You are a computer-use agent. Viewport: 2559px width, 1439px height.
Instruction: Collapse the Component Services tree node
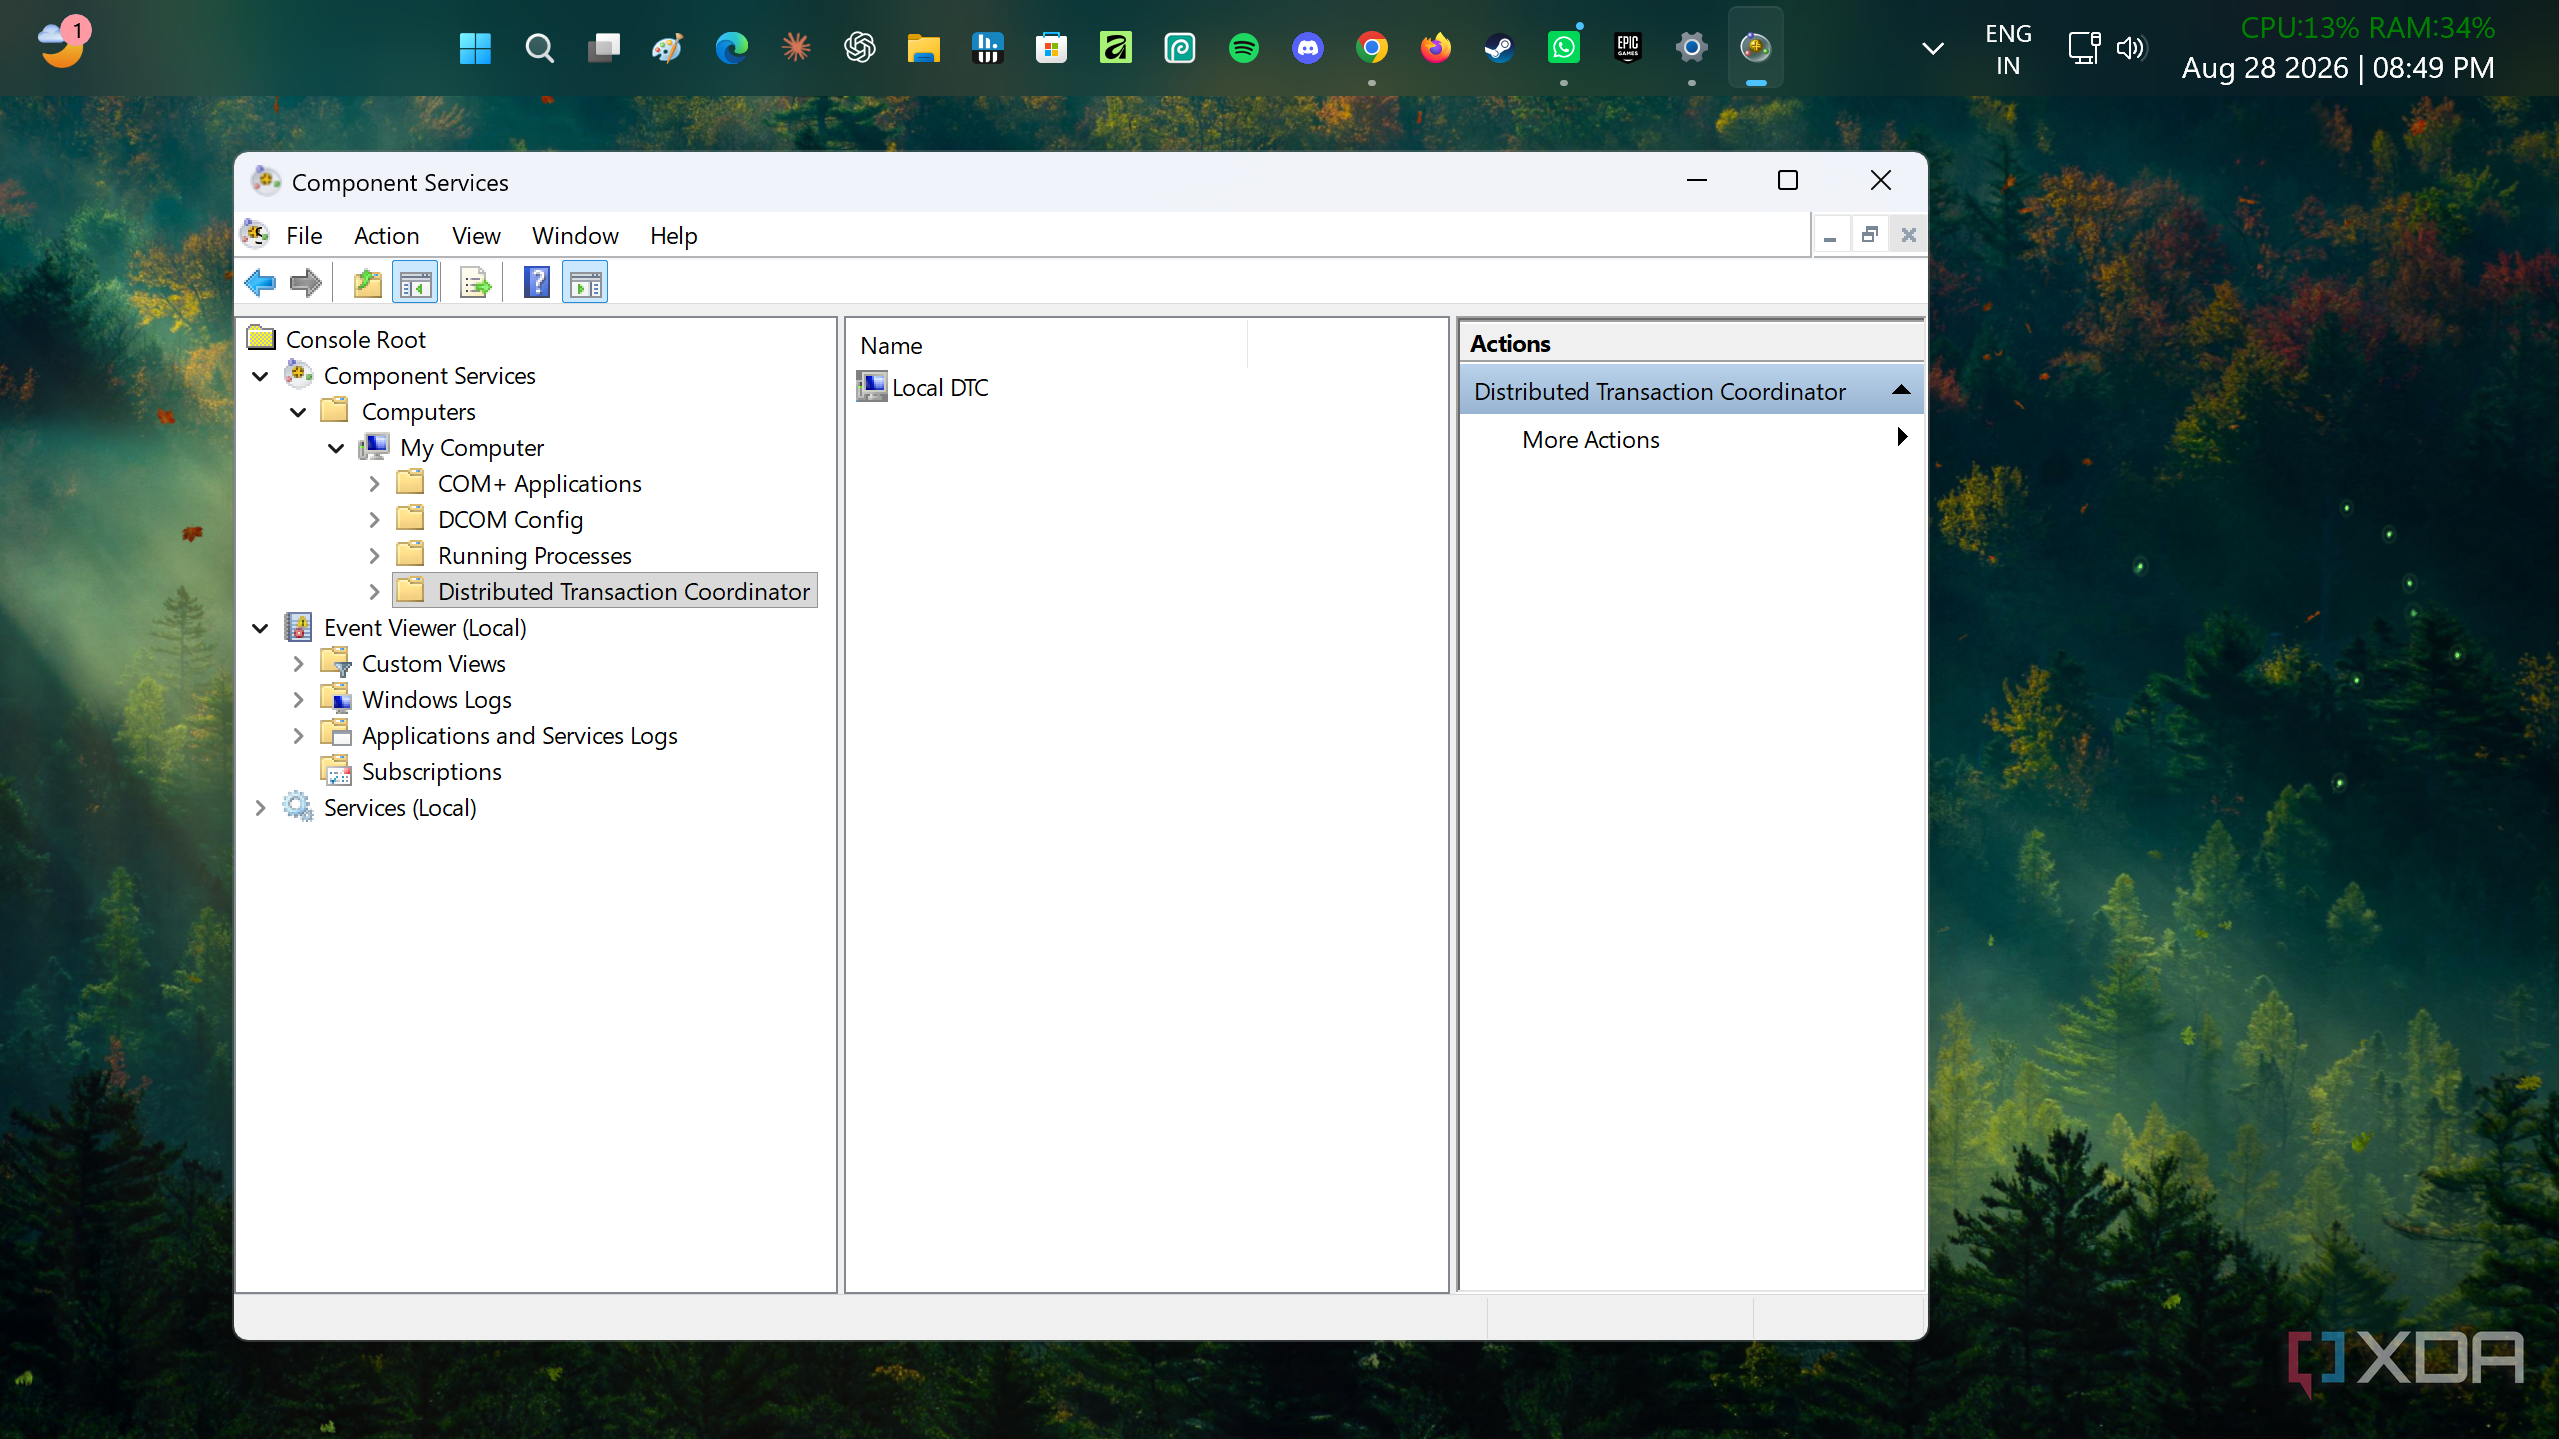click(x=260, y=376)
